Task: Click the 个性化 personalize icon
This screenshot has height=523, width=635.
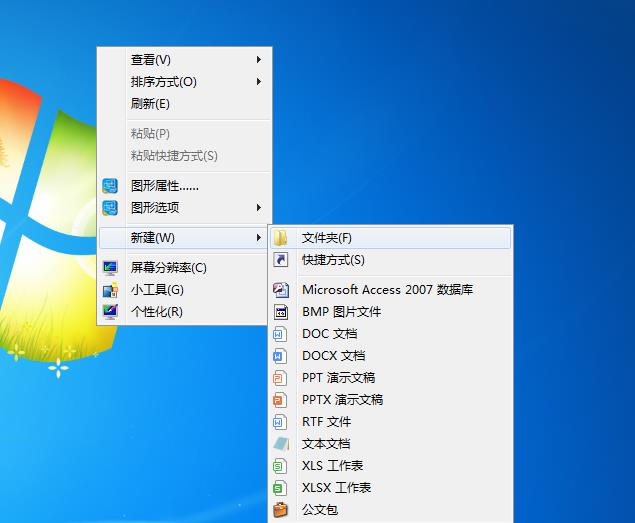Action: point(110,312)
